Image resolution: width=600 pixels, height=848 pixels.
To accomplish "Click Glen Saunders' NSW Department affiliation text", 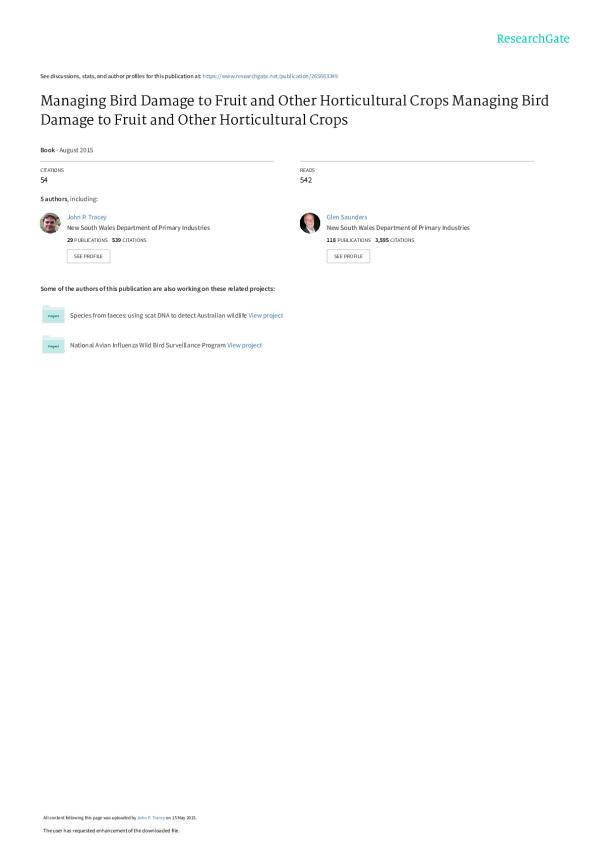I will point(398,228).
